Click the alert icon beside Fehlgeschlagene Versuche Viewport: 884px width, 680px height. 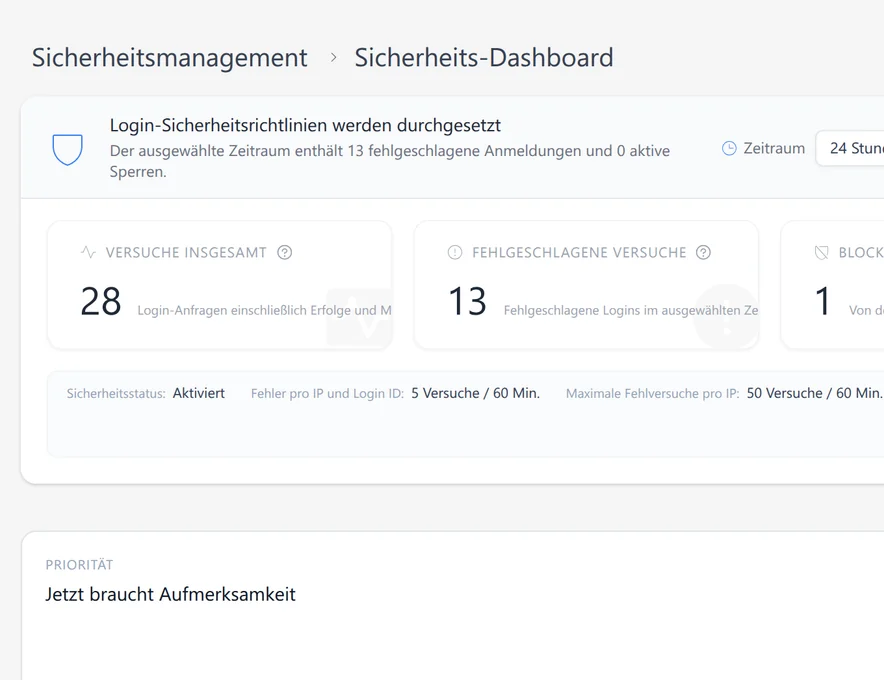455,252
